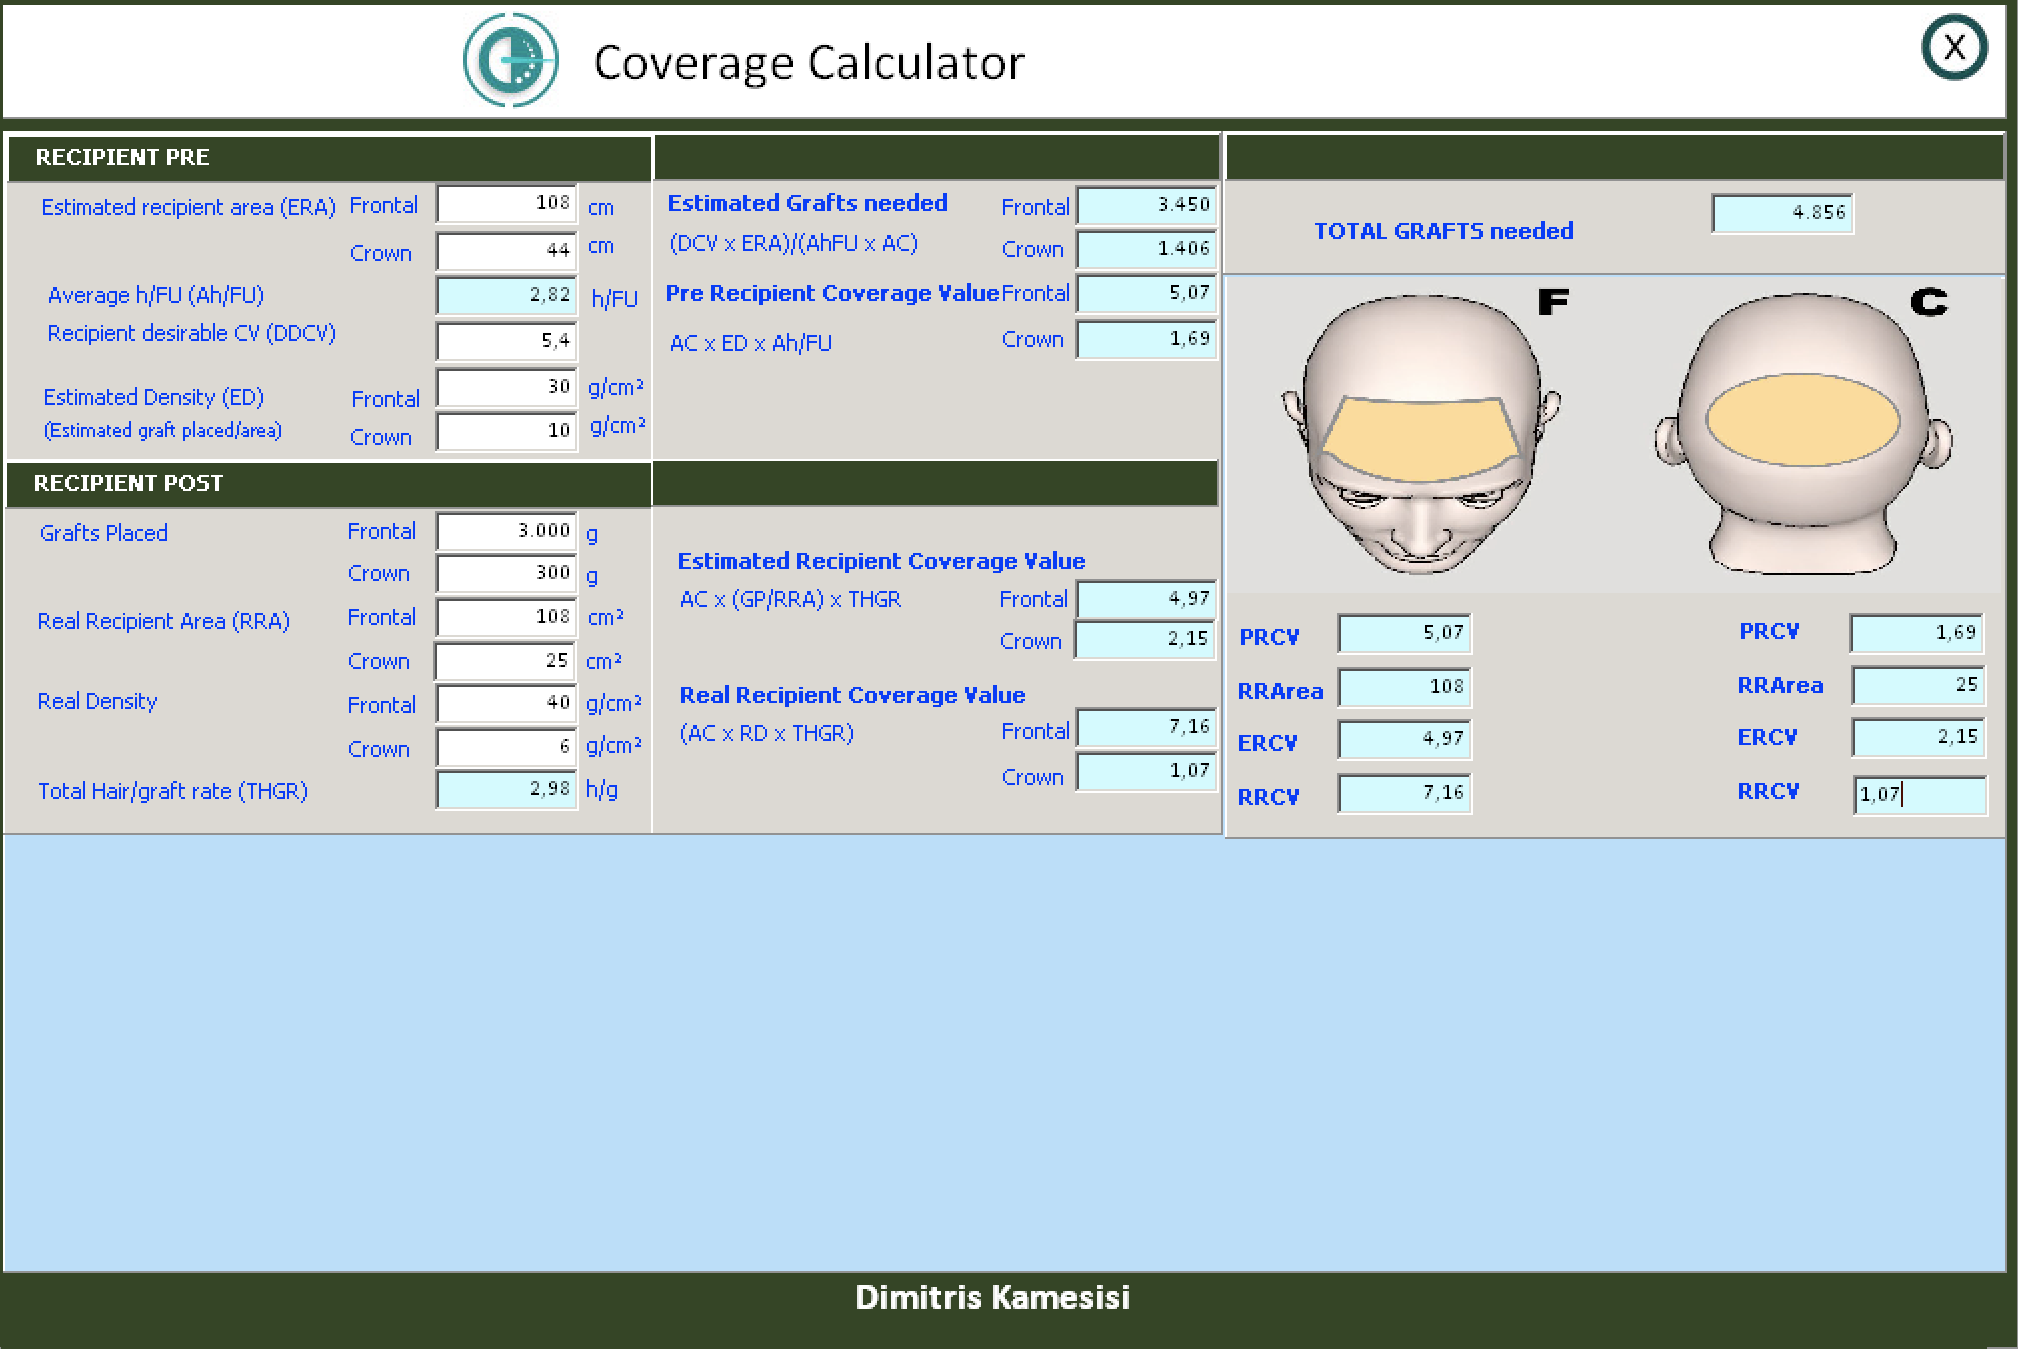Edit the Crown Estimated Density field
Screen dimensions: 2018x1349
coord(507,431)
